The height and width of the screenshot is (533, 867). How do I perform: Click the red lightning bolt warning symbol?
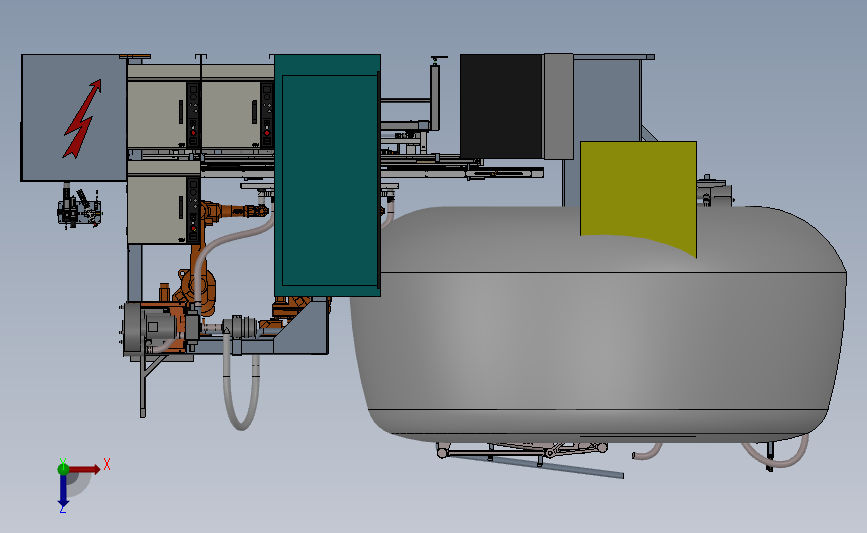[x=83, y=119]
